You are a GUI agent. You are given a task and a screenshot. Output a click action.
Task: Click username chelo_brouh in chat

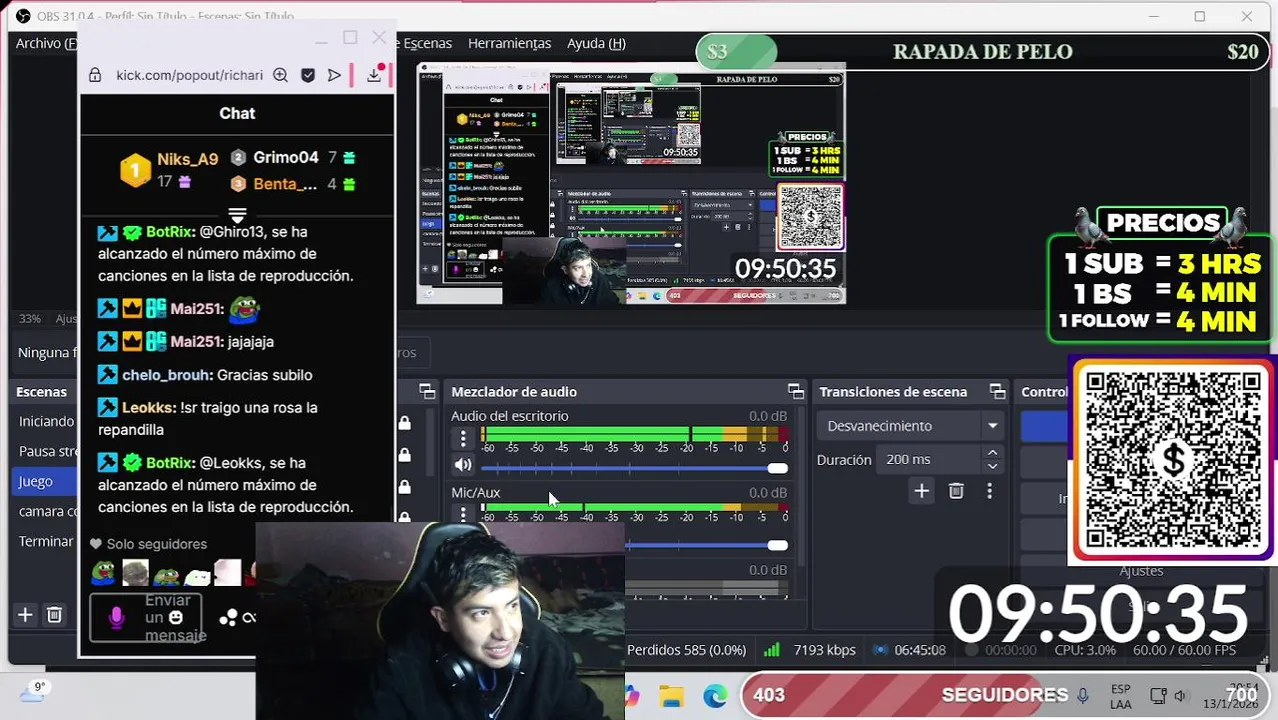coord(167,375)
